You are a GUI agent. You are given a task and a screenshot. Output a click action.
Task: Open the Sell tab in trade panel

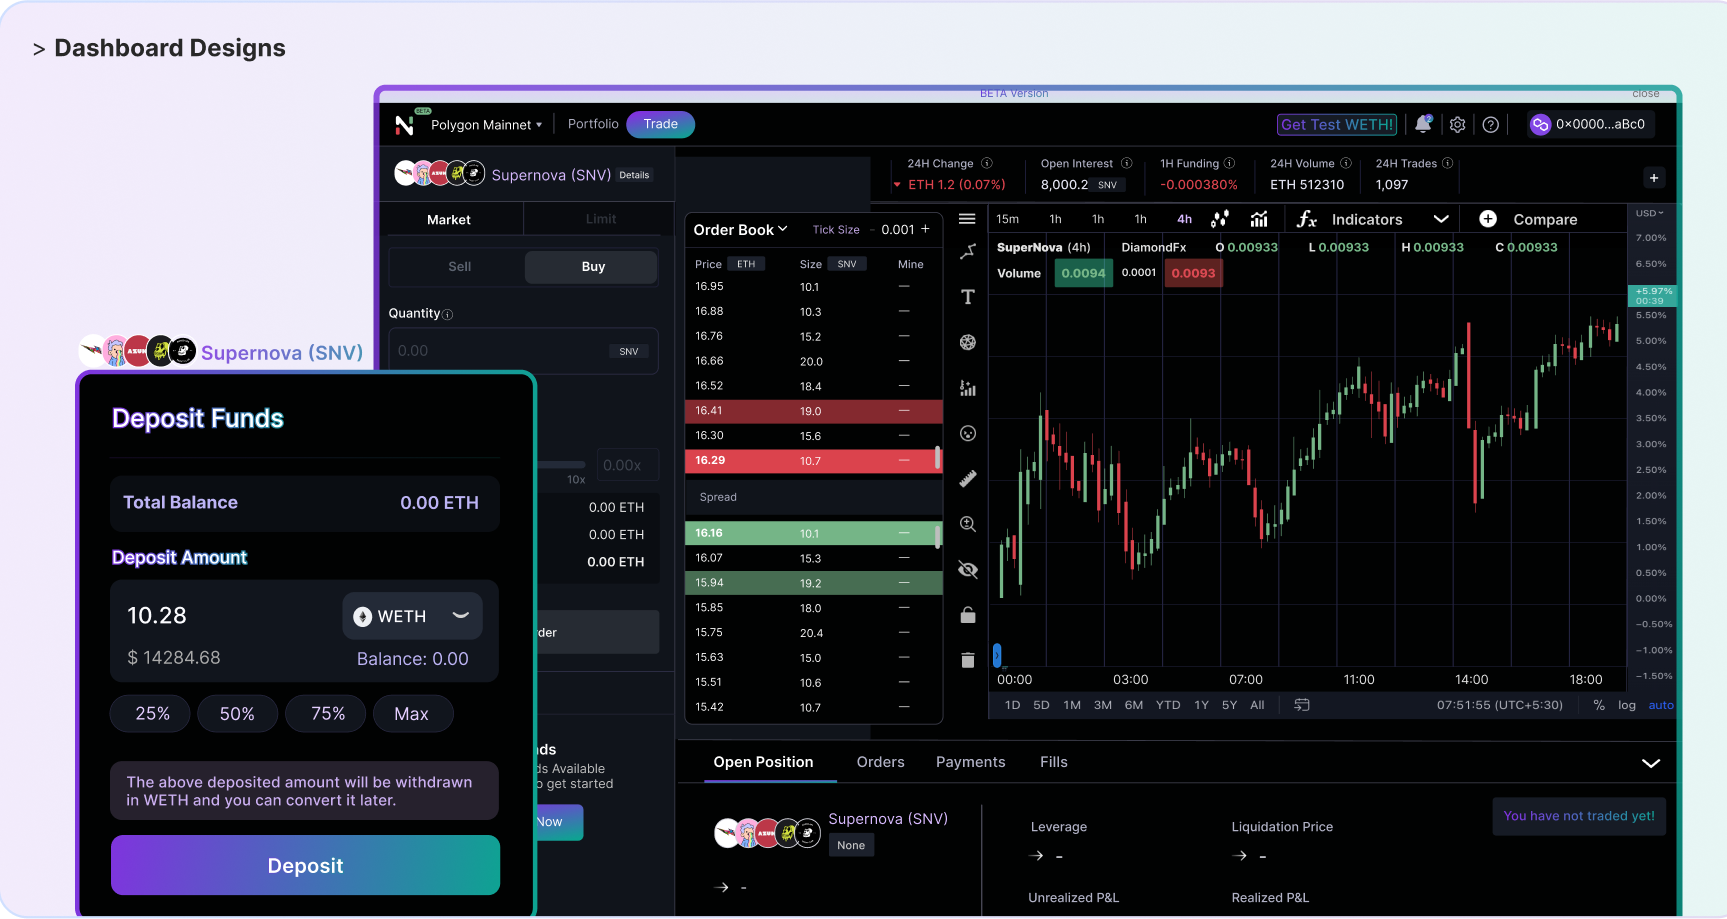pos(459,266)
